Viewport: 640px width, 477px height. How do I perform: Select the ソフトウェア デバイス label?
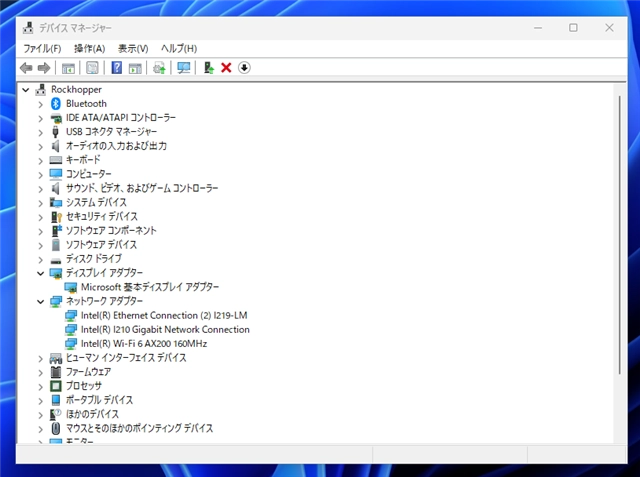tap(101, 245)
